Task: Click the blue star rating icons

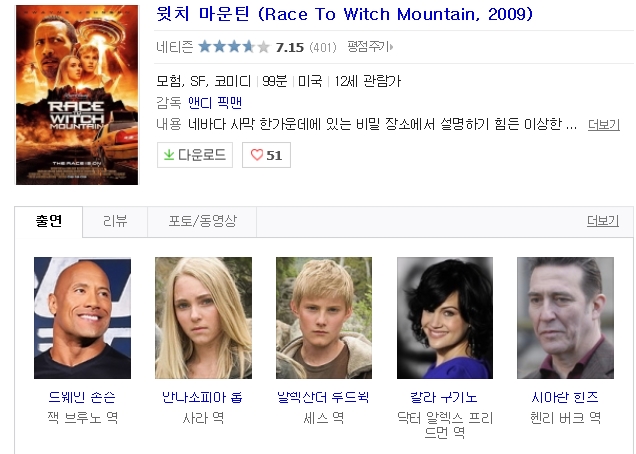Action: click(234, 47)
